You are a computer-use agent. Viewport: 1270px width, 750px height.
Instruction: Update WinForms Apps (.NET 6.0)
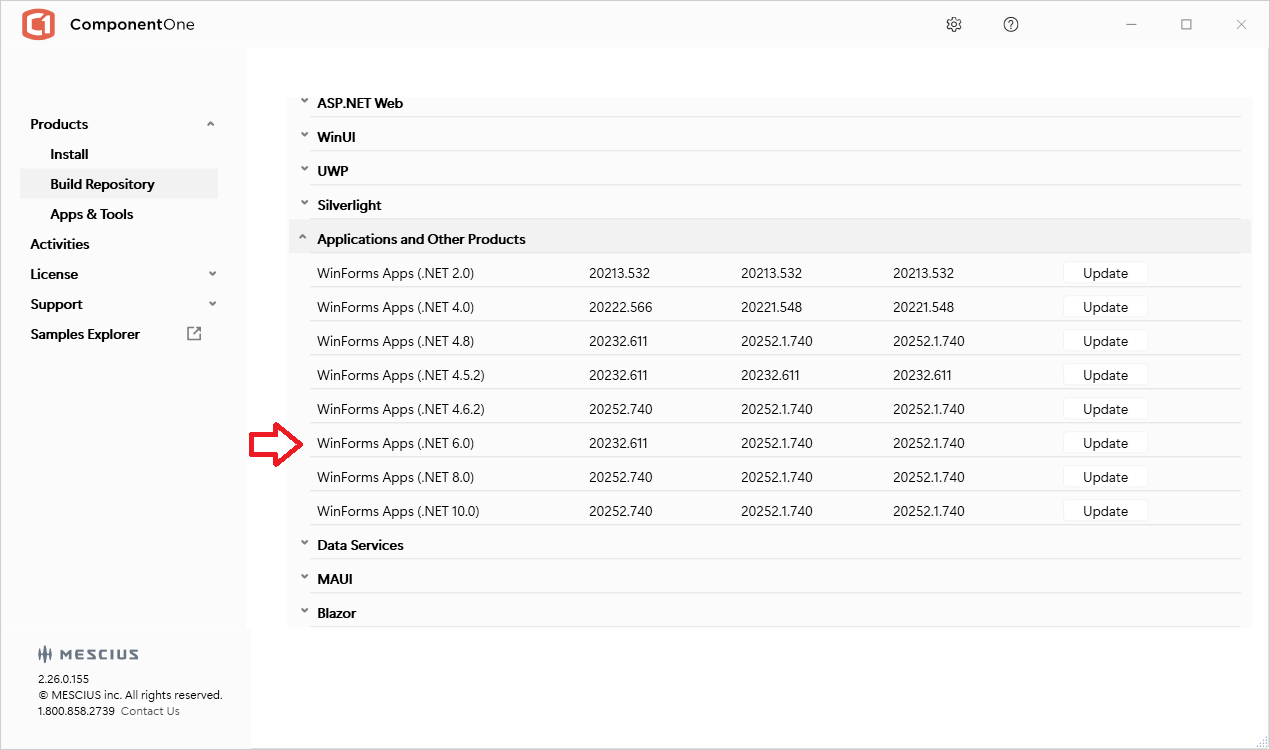[x=1105, y=443]
